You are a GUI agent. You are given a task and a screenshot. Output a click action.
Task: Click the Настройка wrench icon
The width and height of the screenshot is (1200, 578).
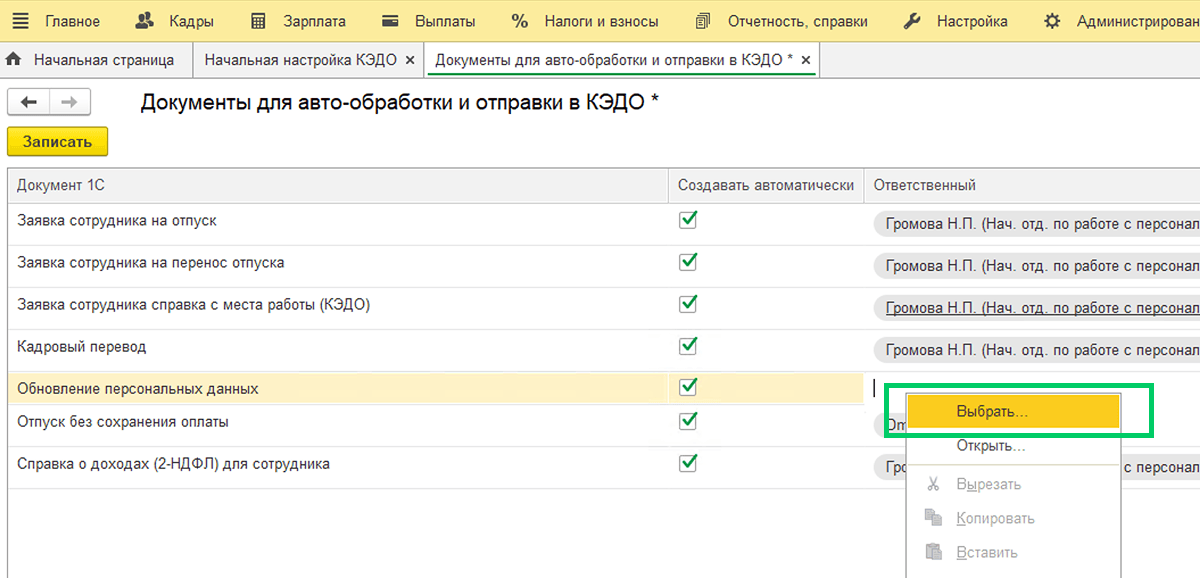(912, 20)
